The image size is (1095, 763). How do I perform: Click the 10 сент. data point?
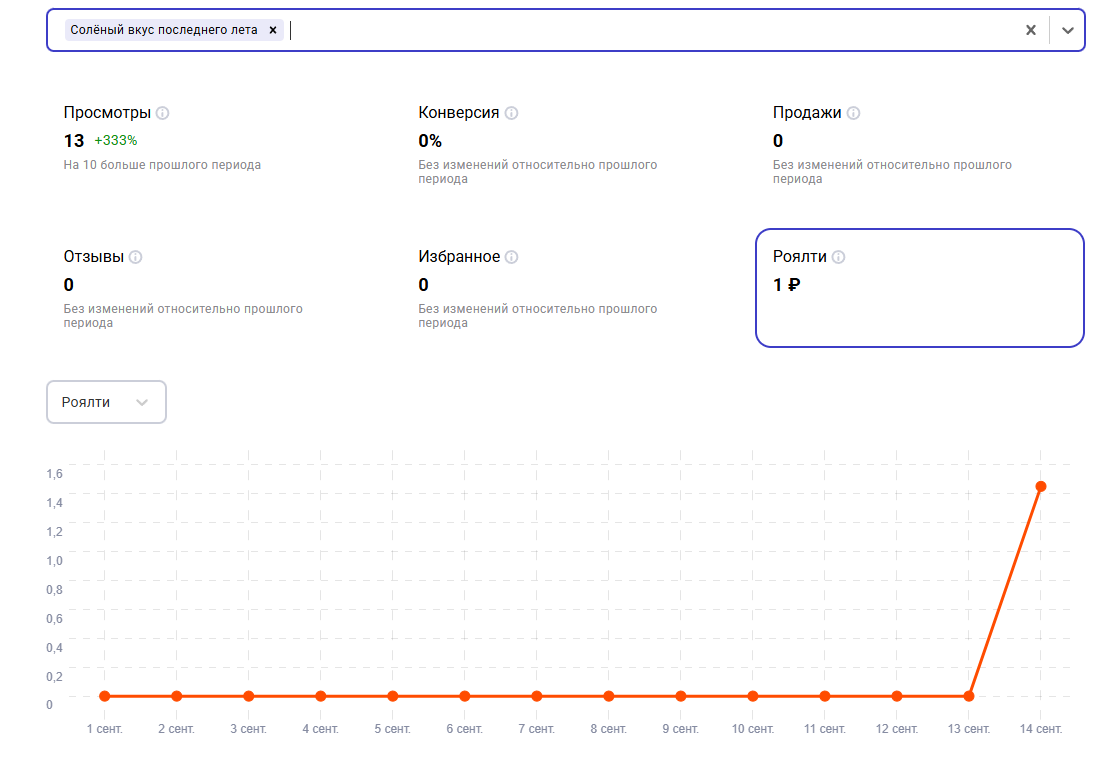point(753,696)
